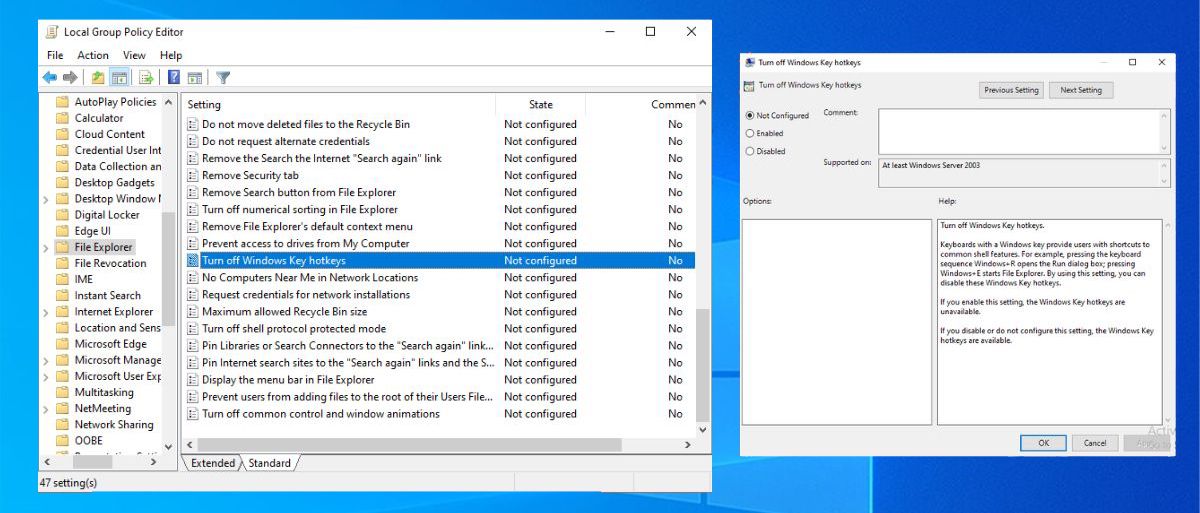Click Cancel in the hotkeys dialog
The height and width of the screenshot is (513, 1200).
click(1095, 443)
